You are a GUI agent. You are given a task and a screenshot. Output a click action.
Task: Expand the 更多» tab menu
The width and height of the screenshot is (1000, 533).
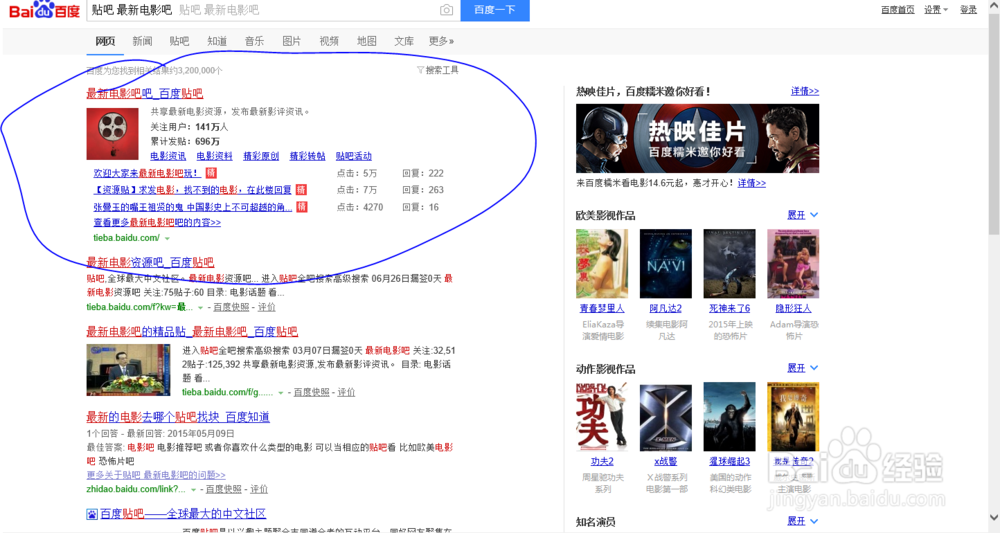point(441,41)
